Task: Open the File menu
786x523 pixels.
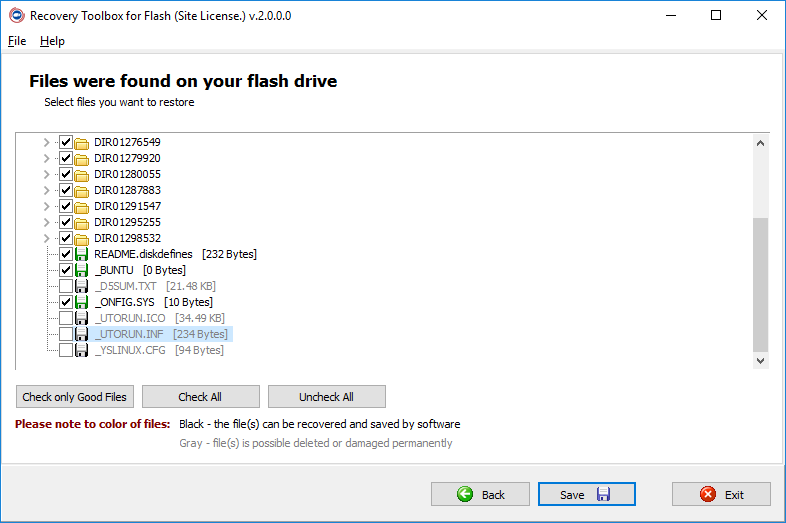Action: 17,41
